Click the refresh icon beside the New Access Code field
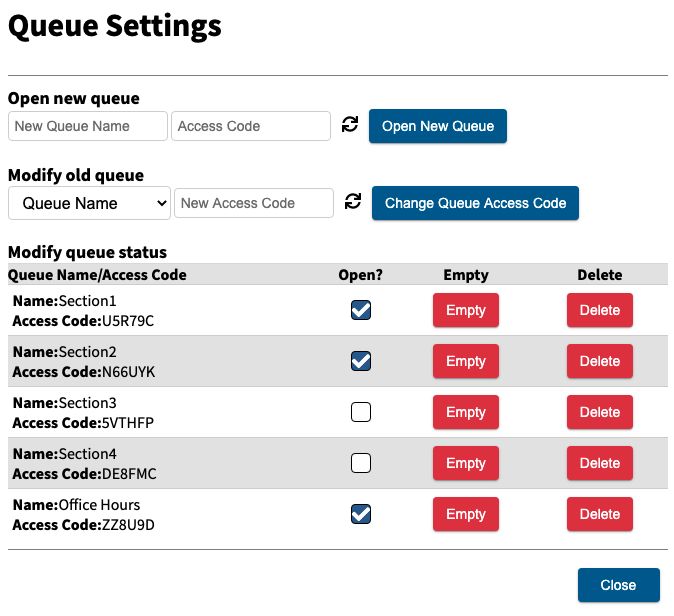674x616 pixels. [x=353, y=201]
